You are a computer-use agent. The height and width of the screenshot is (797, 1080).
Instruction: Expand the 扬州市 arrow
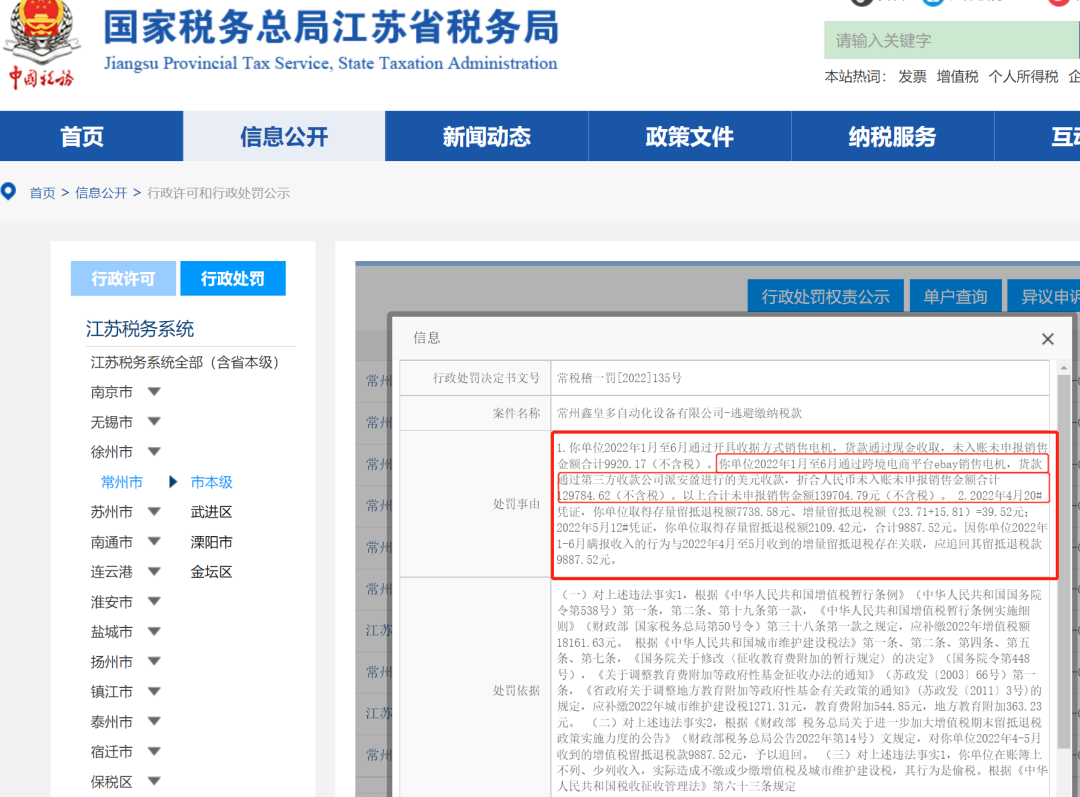(154, 661)
